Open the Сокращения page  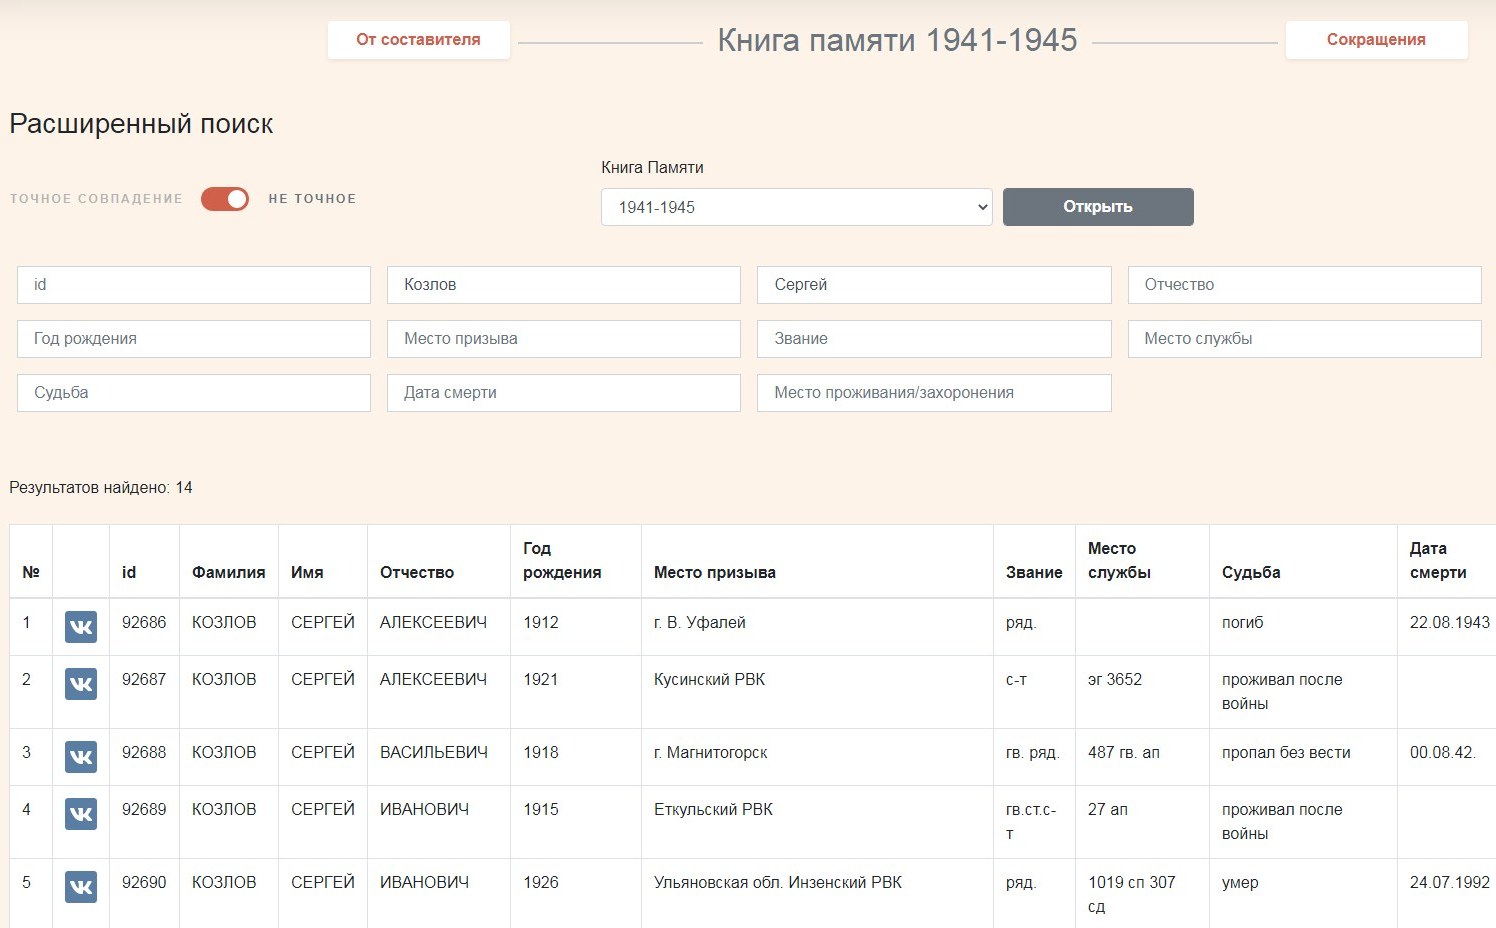(1376, 40)
